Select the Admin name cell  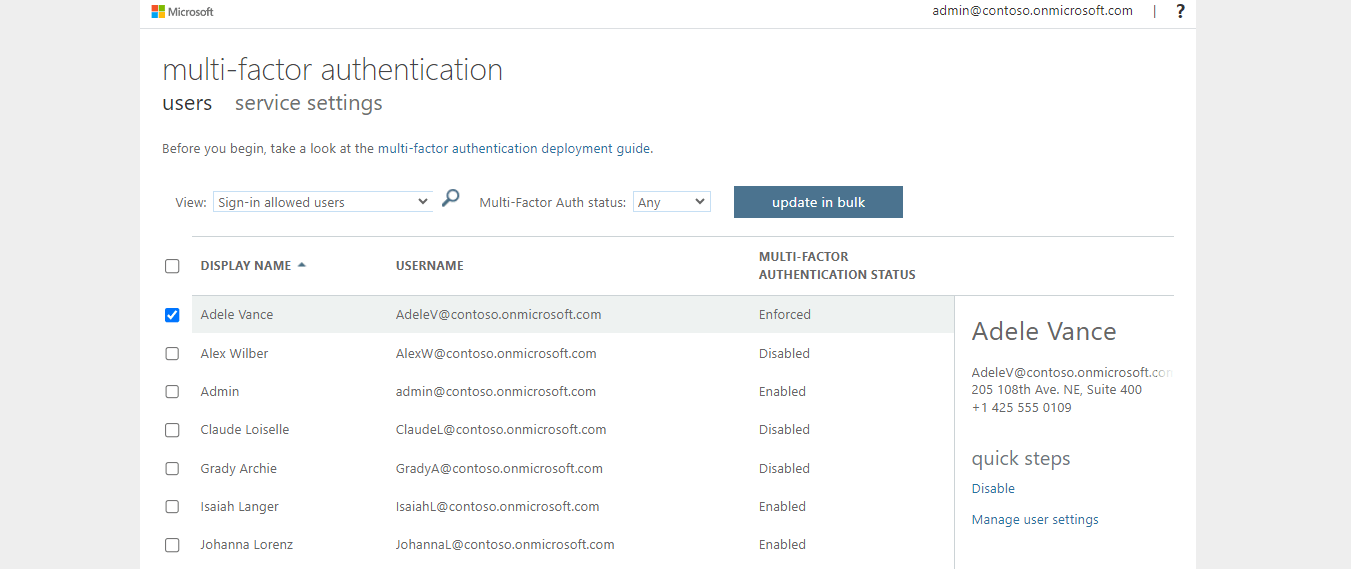(x=220, y=392)
